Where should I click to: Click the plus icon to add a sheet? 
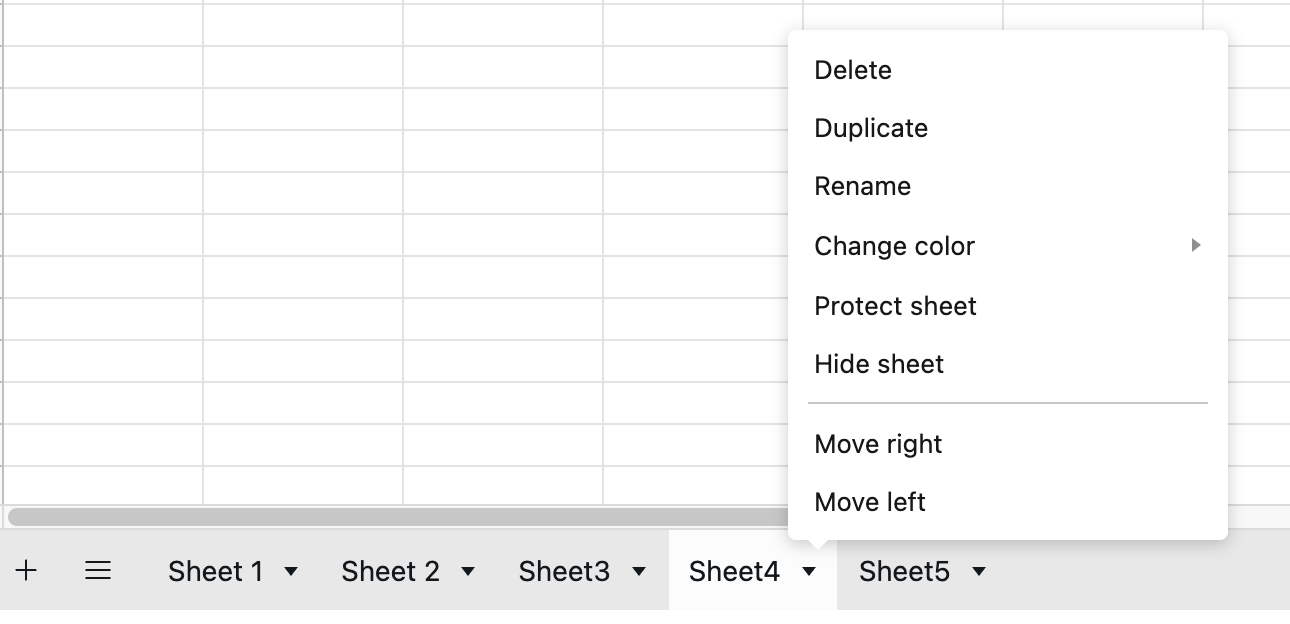click(27, 571)
